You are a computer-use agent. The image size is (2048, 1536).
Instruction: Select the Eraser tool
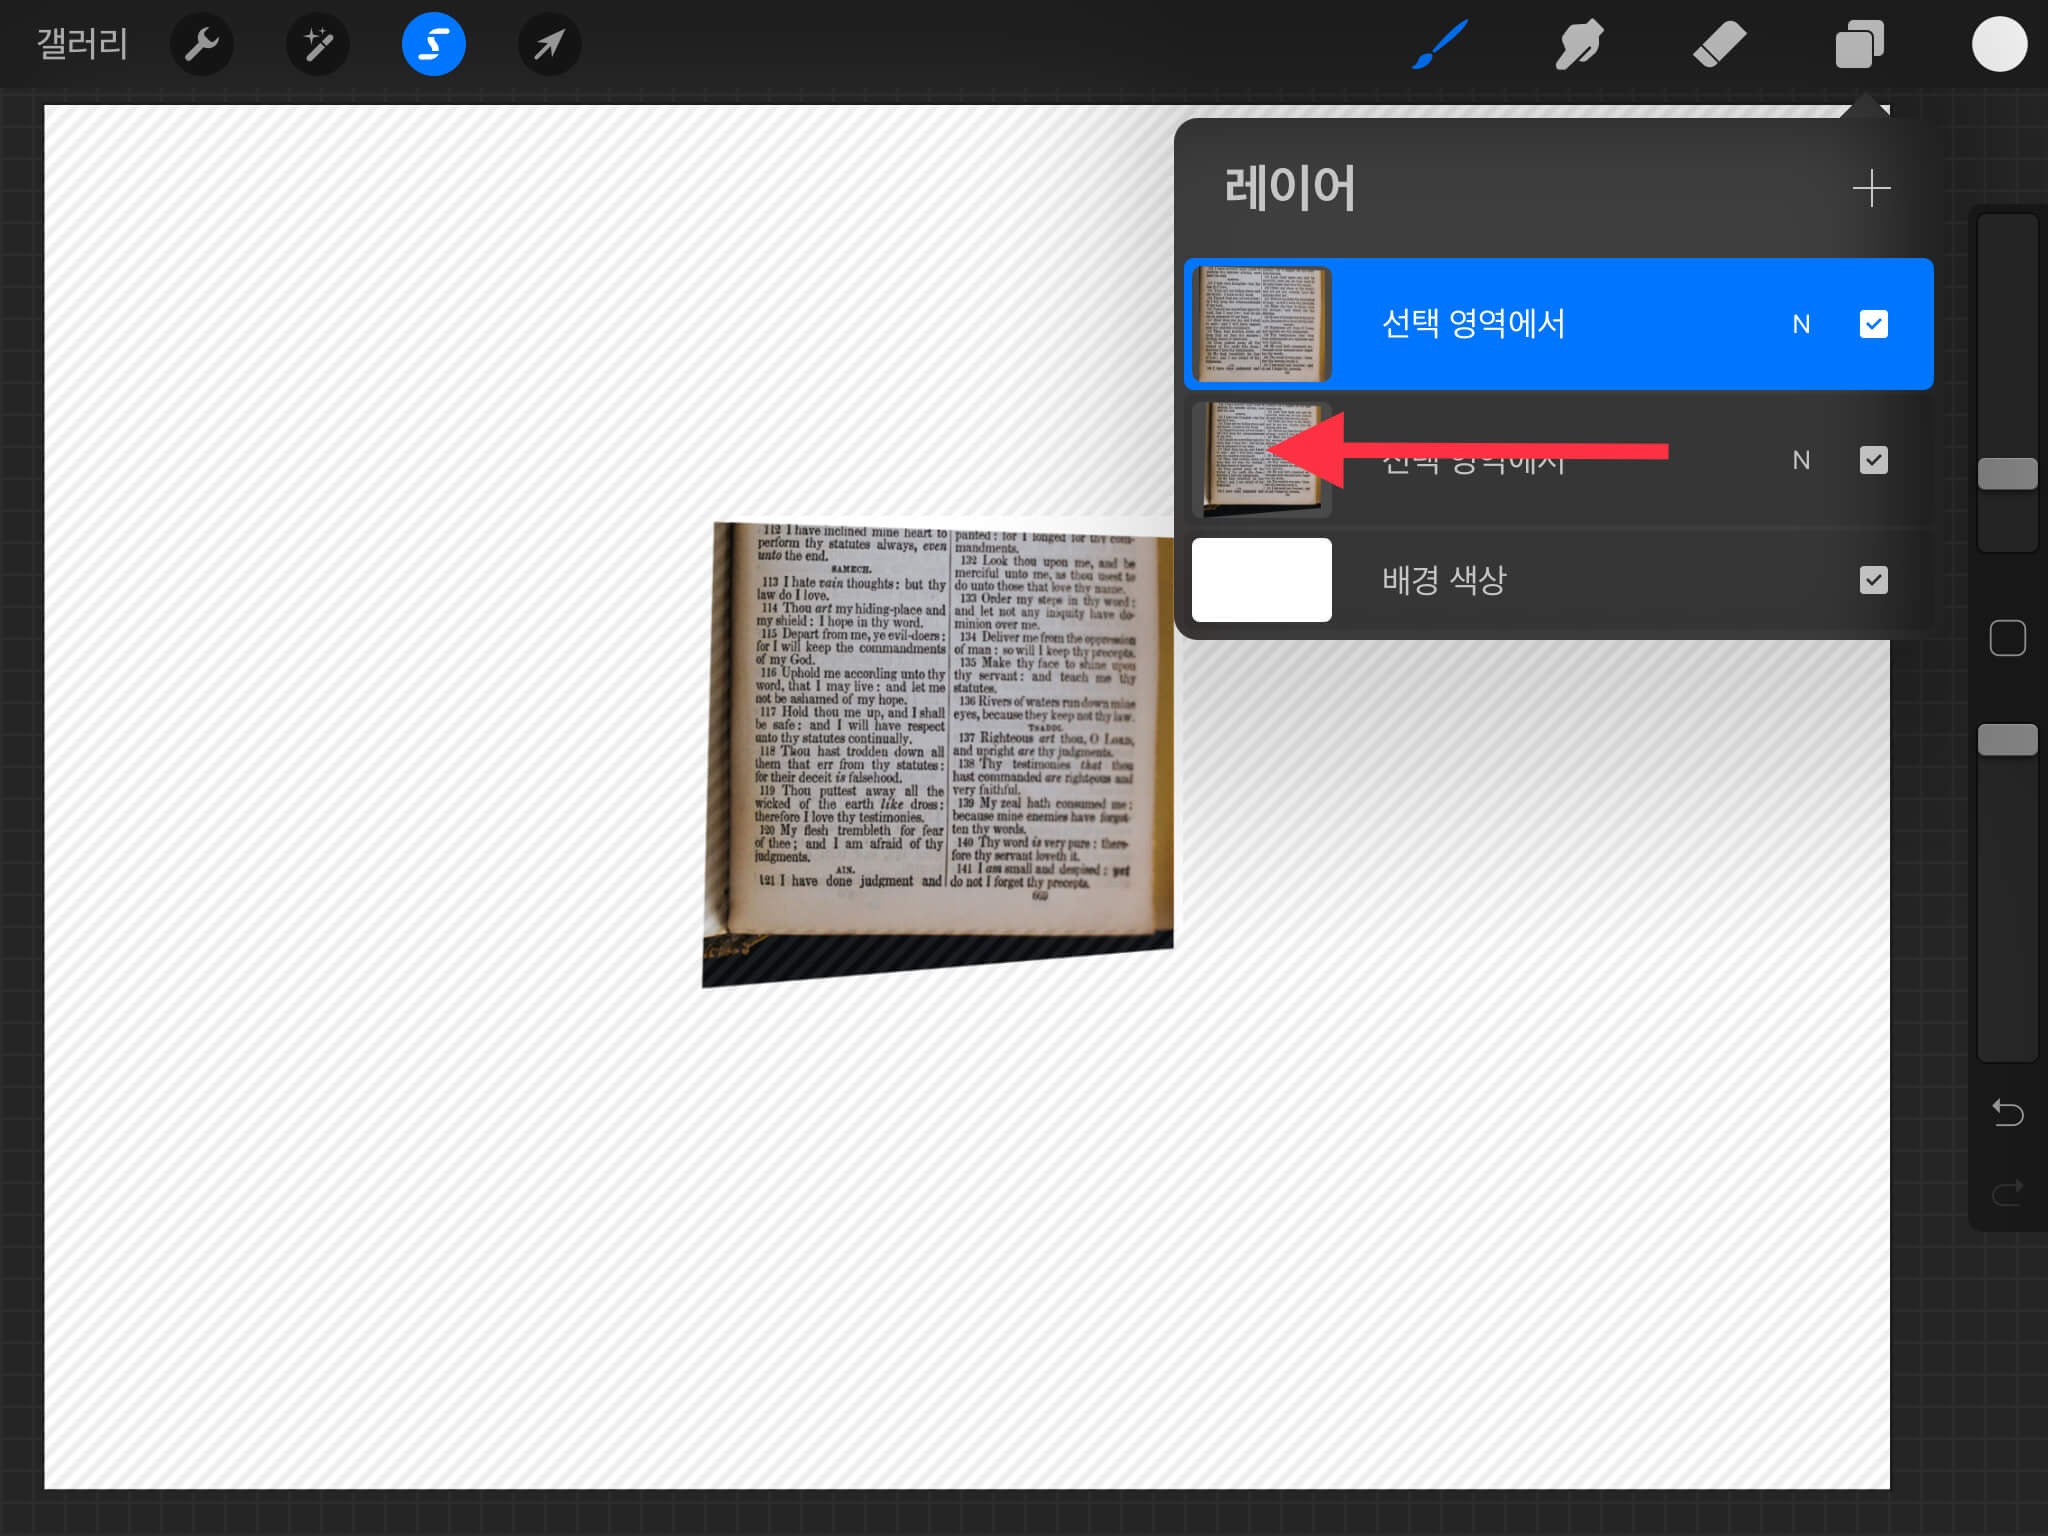(x=1719, y=44)
